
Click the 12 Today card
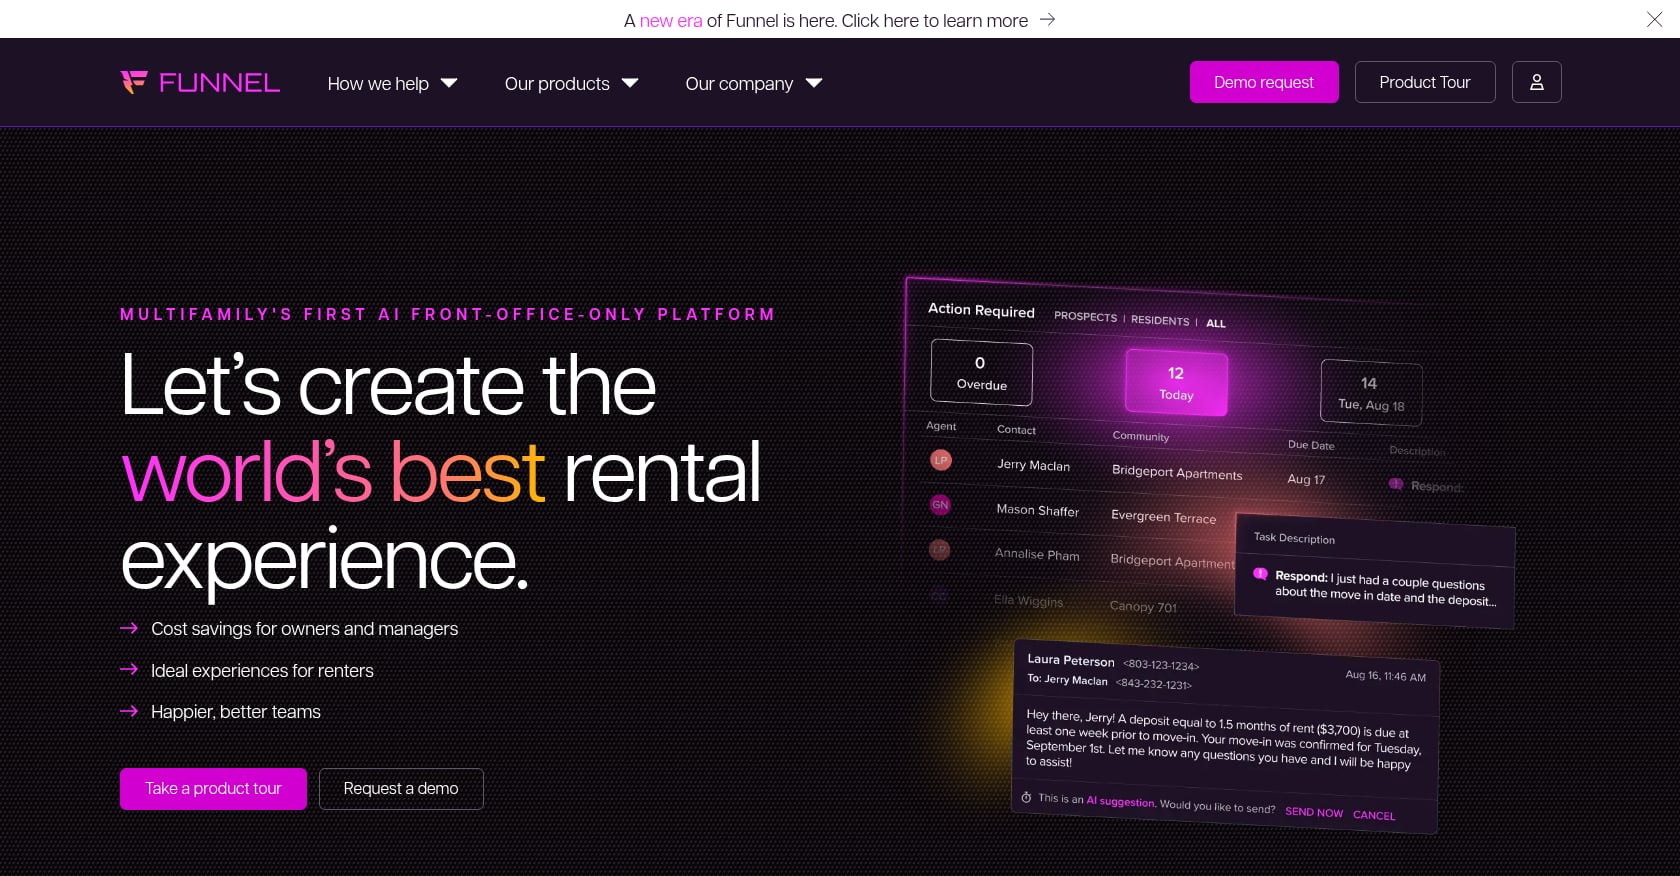pyautogui.click(x=1176, y=383)
